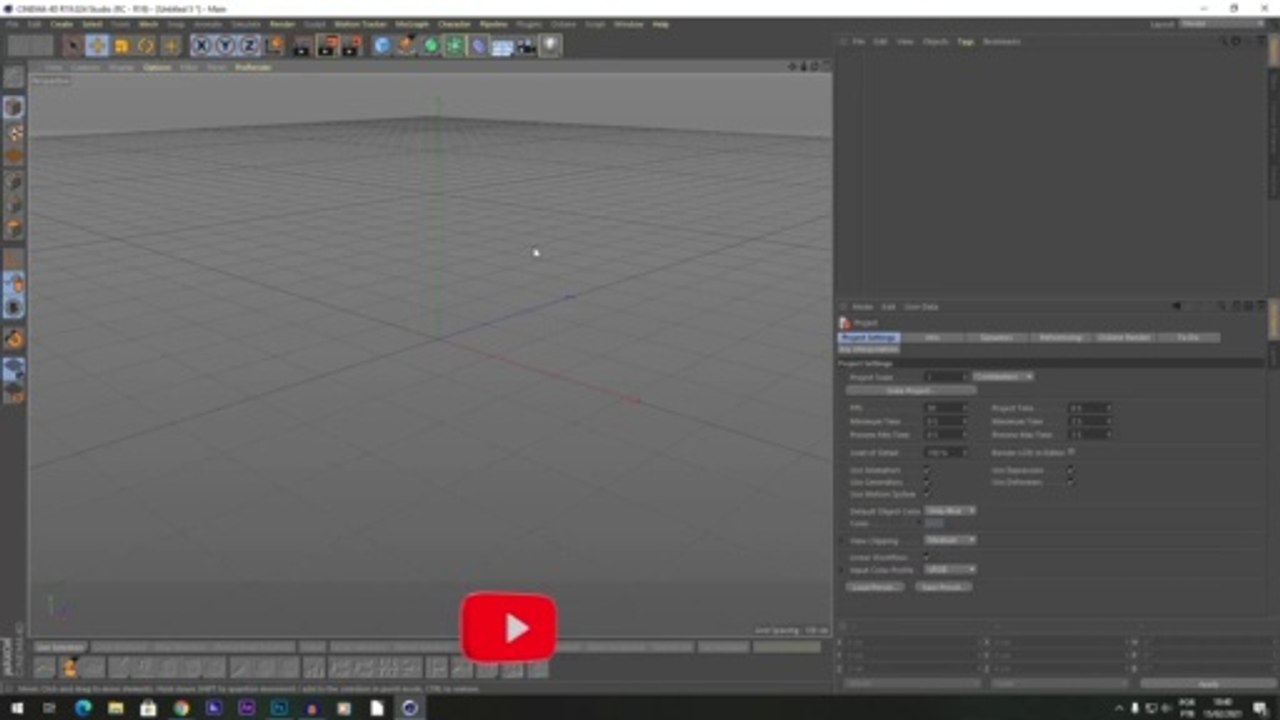The height and width of the screenshot is (720, 1280).
Task: Switch to the Dynamics tab
Action: click(996, 338)
